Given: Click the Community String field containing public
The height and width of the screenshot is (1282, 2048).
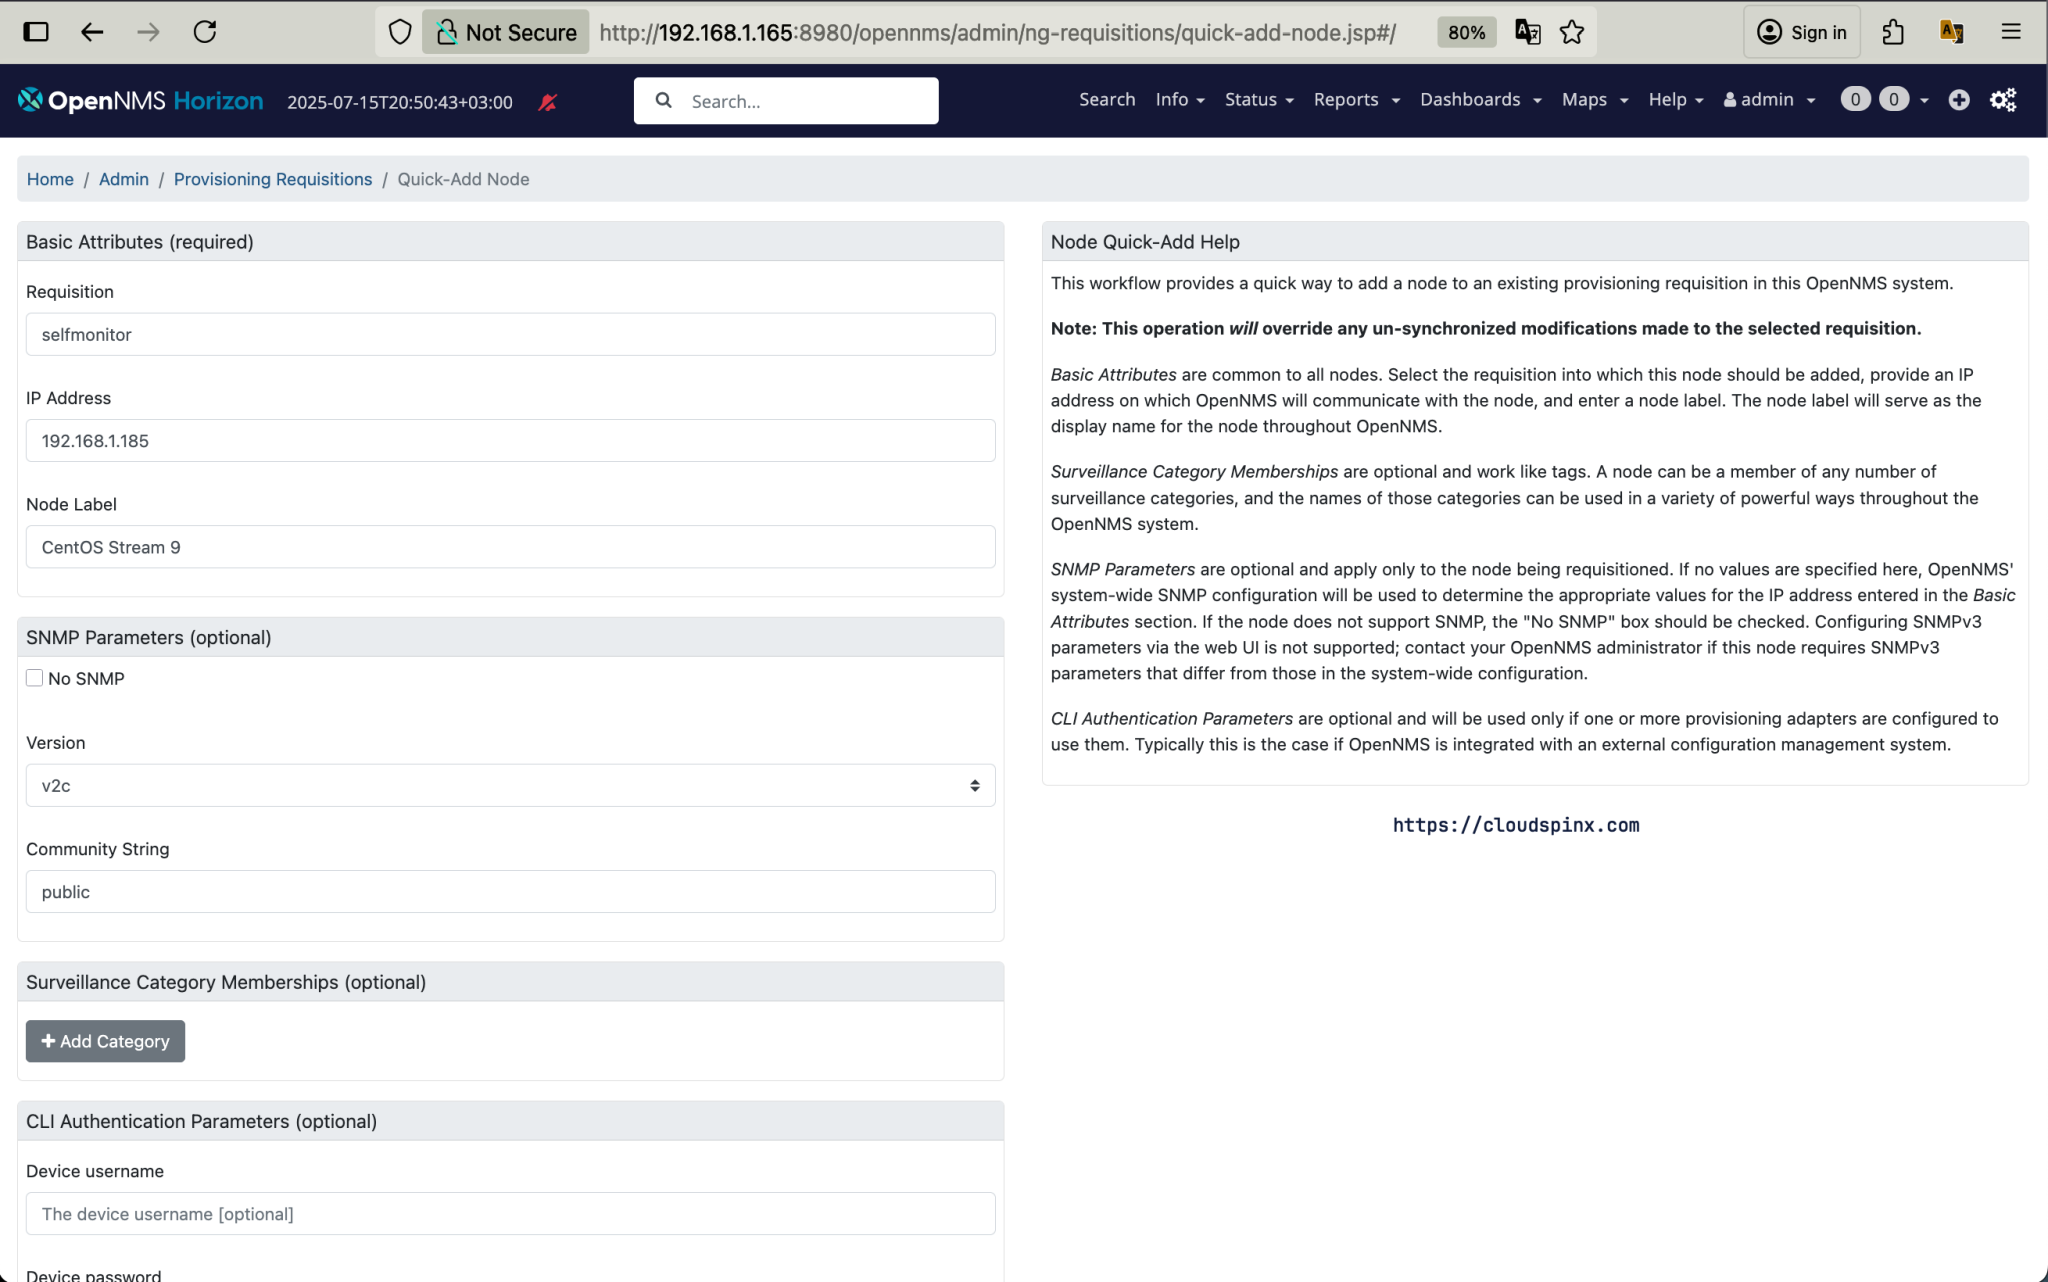Looking at the screenshot, I should [x=510, y=891].
